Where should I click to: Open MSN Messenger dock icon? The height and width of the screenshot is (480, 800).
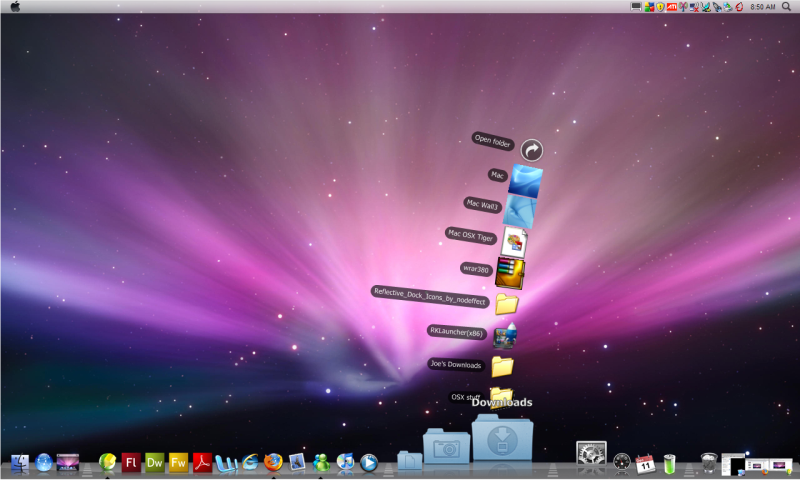click(321, 463)
